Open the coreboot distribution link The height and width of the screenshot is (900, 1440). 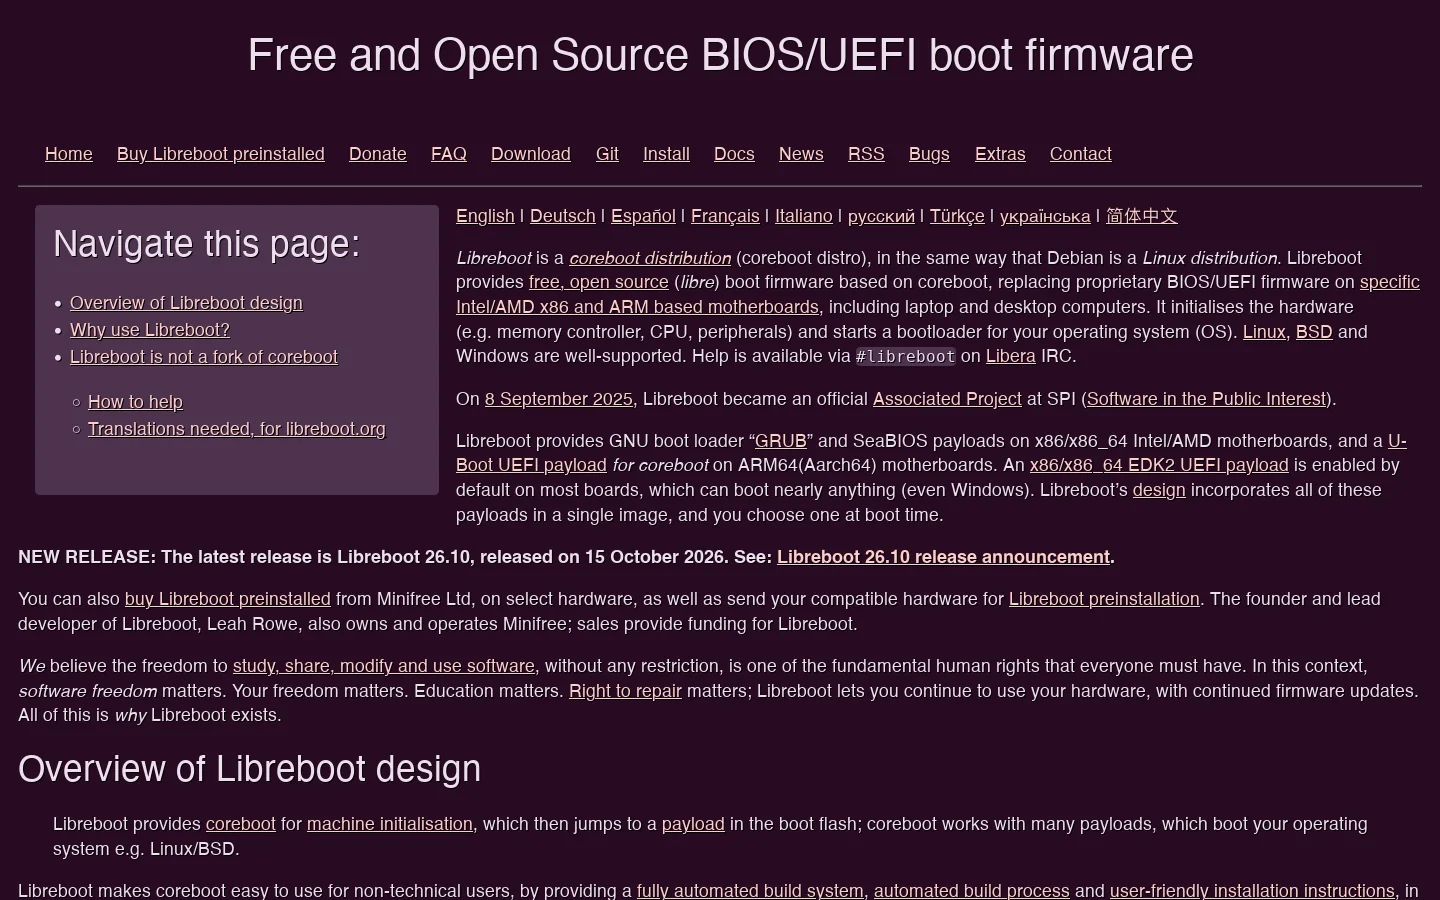point(650,258)
